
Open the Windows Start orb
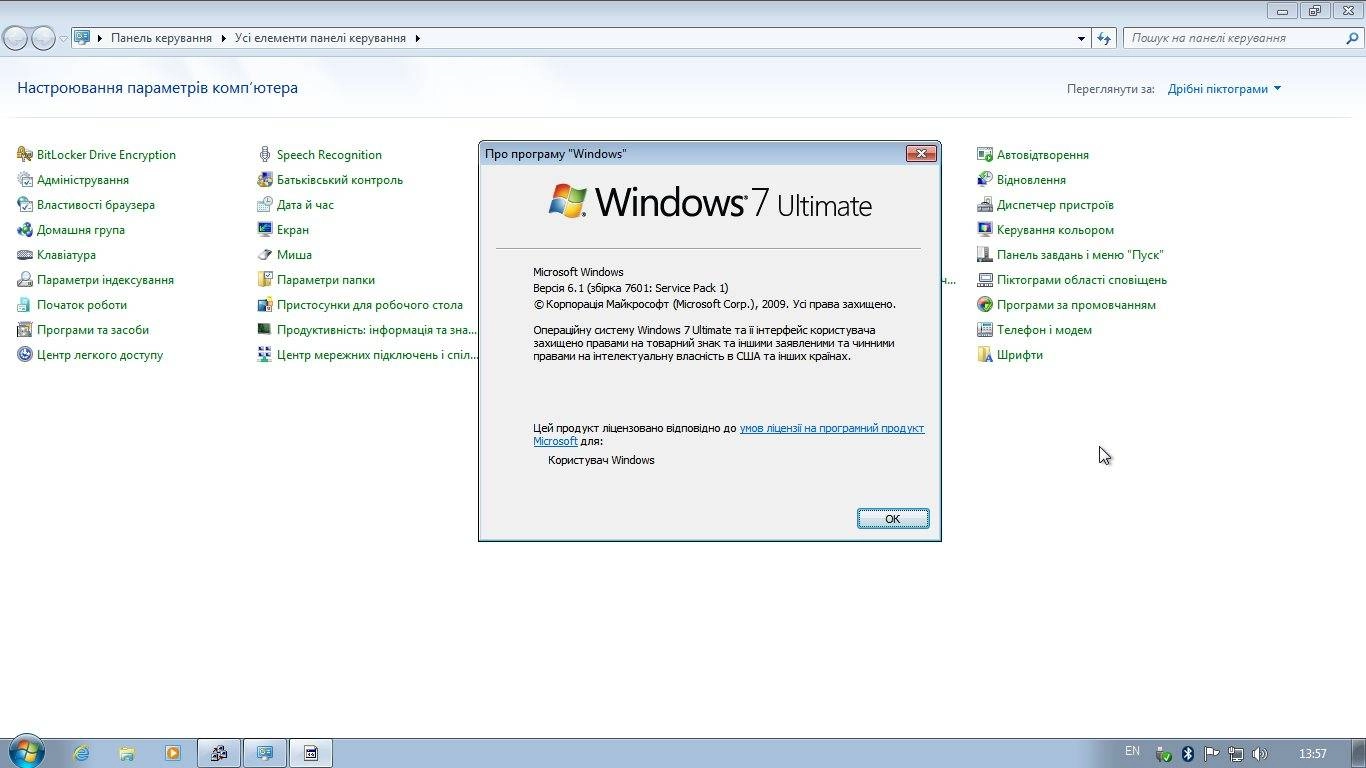26,752
